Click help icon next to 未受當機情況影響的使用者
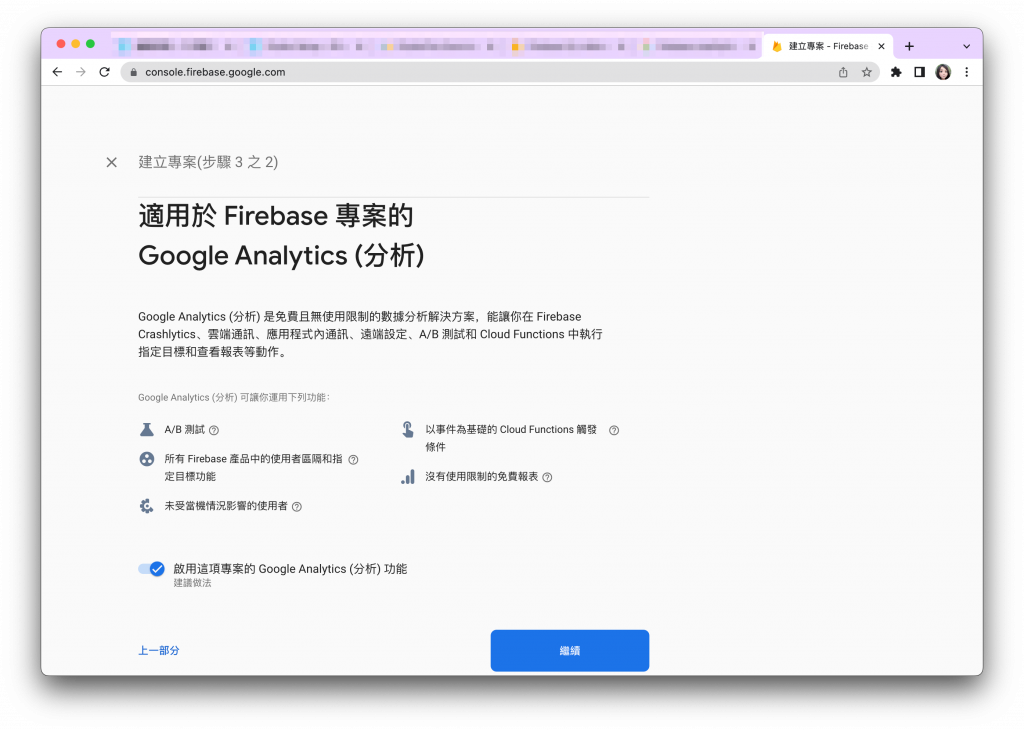The height and width of the screenshot is (730, 1024). click(296, 507)
